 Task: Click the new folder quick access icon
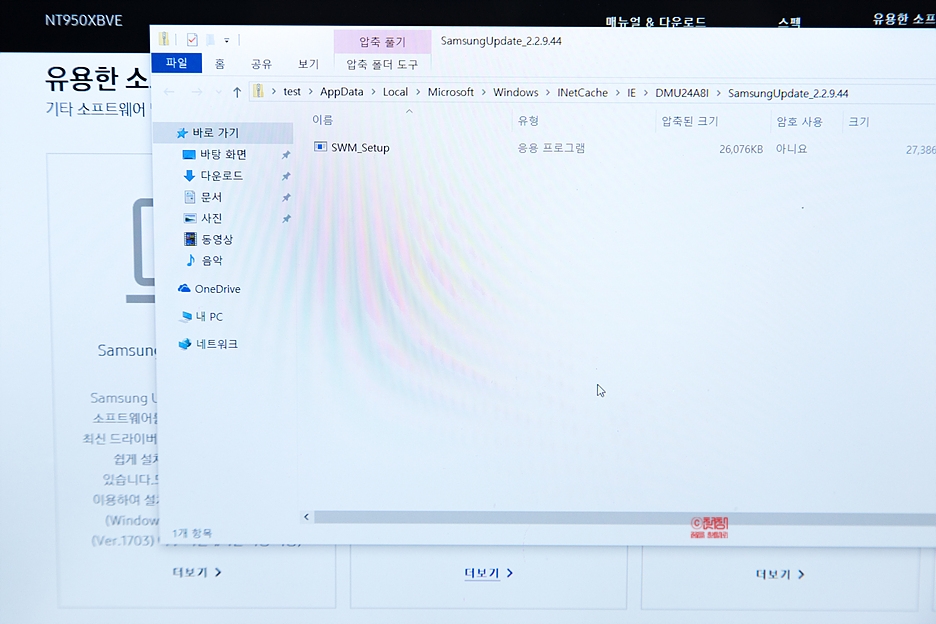pyautogui.click(x=210, y=40)
